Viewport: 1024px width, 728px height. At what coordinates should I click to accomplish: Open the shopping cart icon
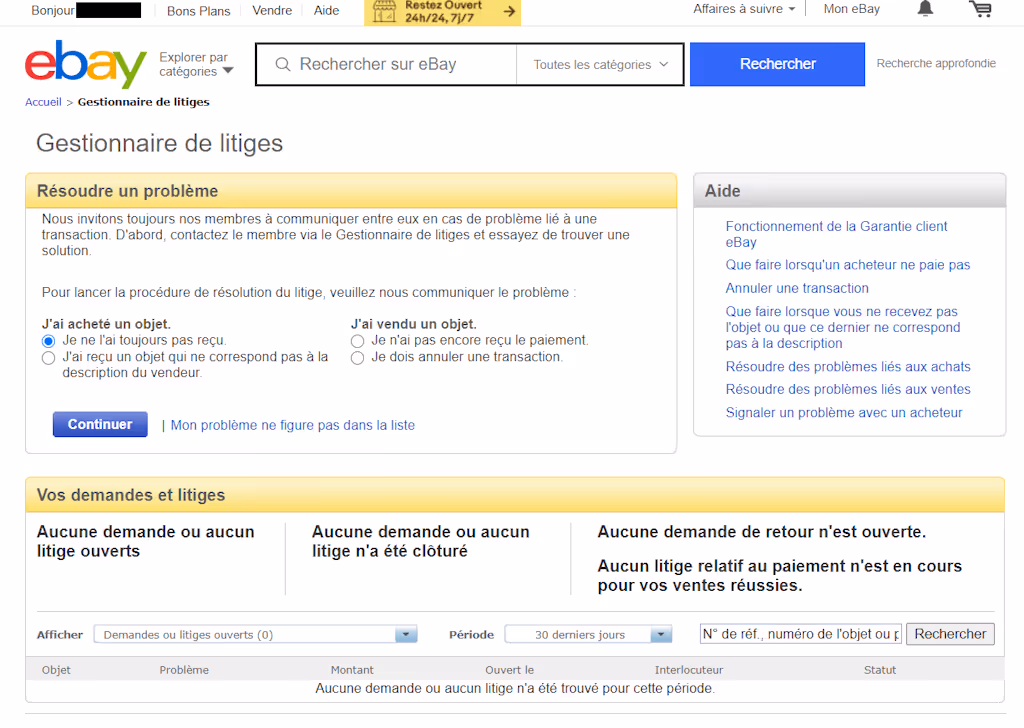981,9
